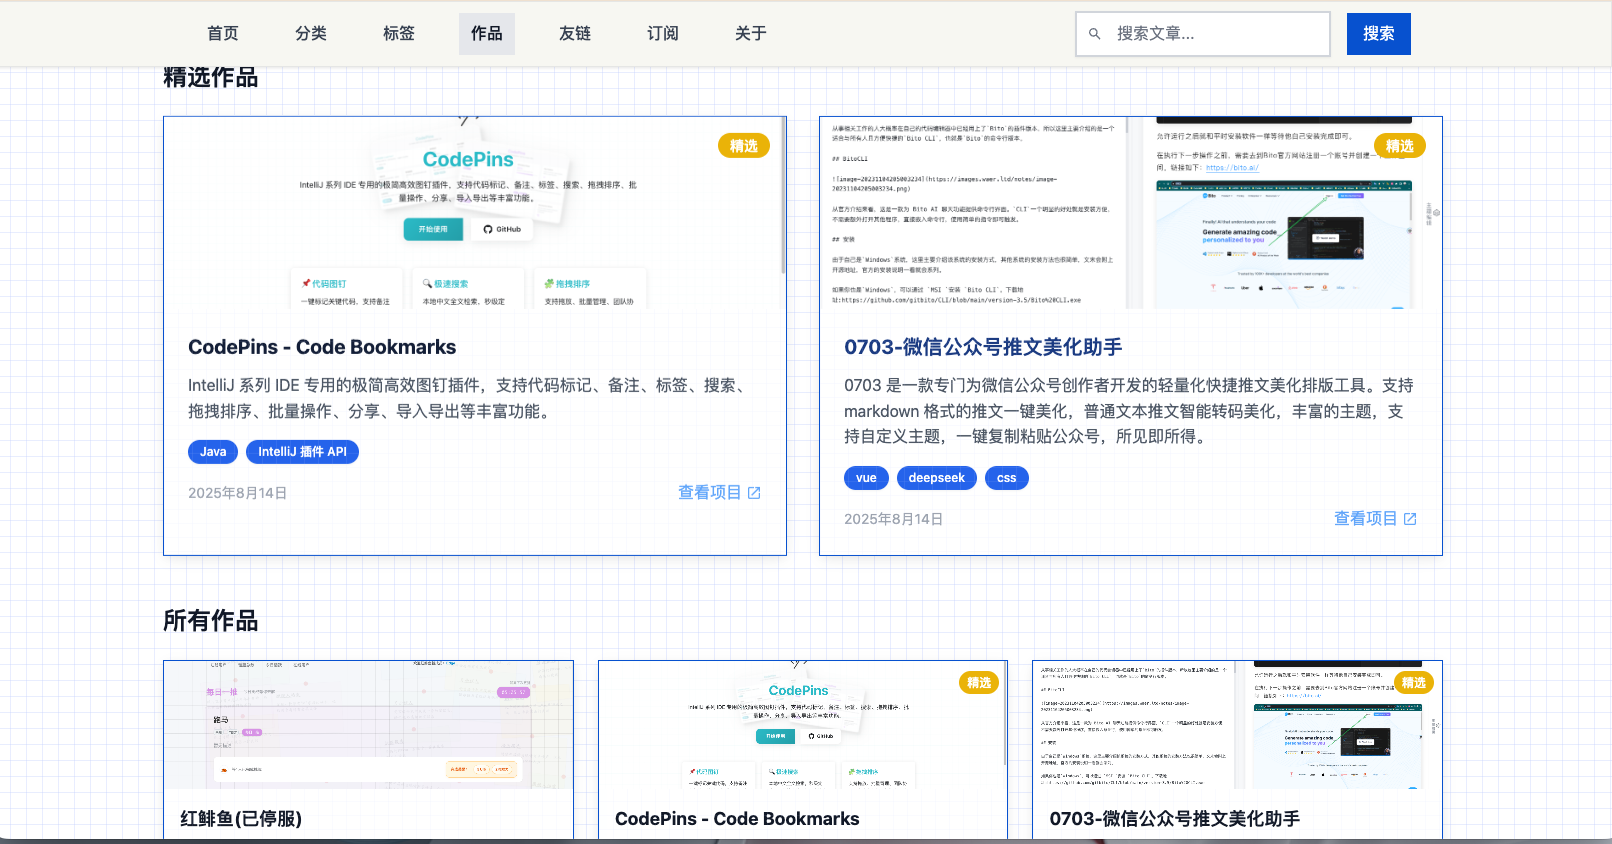Open featured CodePins - Code Bookmarks title
The height and width of the screenshot is (844, 1612).
[x=322, y=347]
